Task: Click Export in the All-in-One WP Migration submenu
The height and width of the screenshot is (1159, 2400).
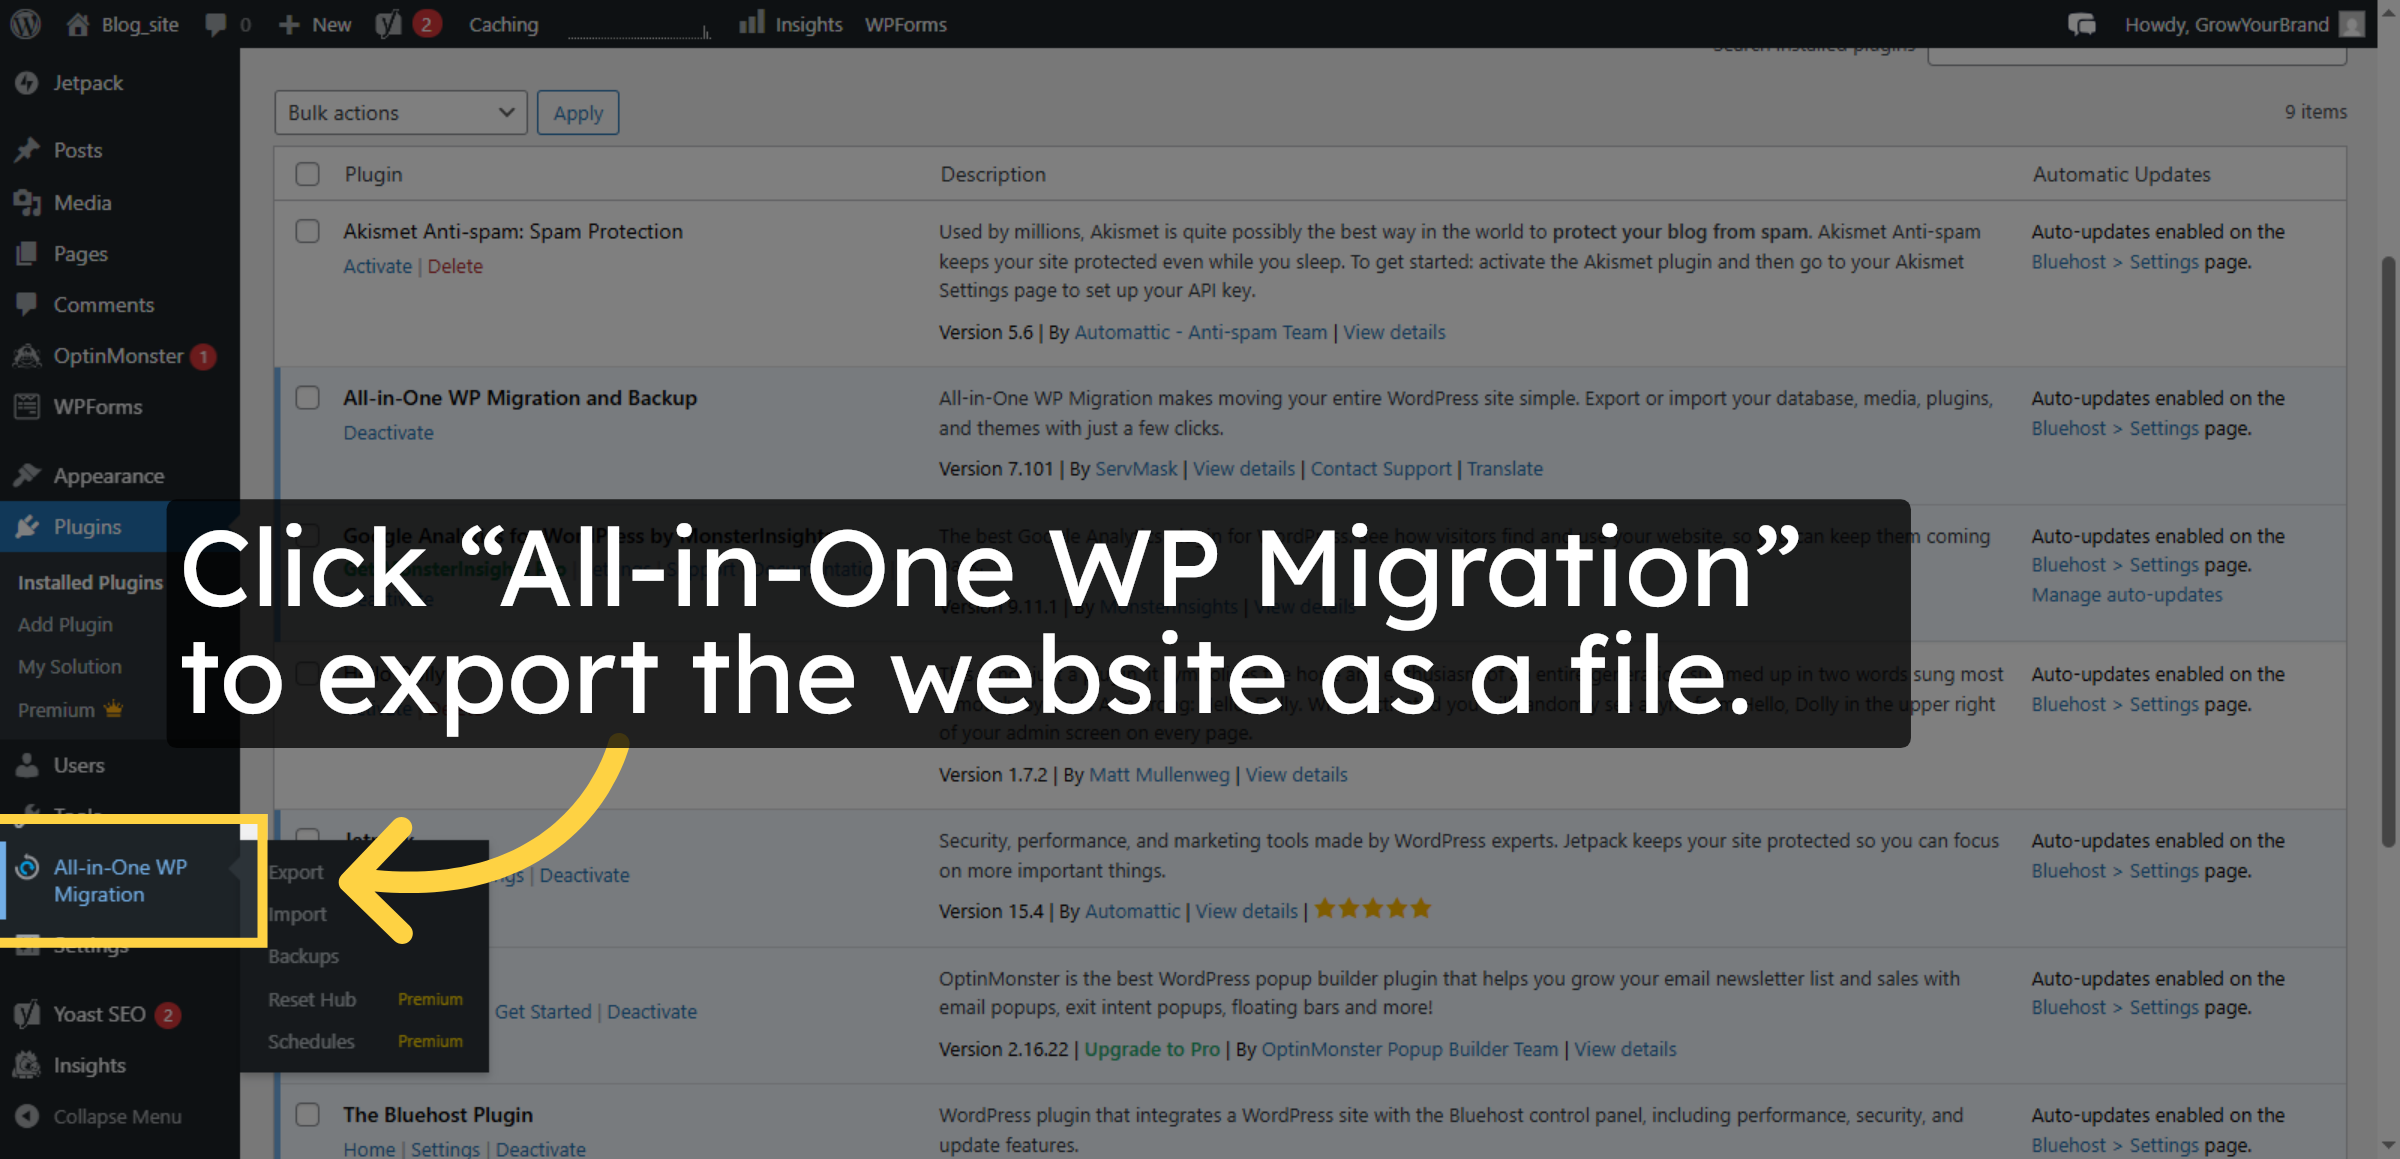Action: pos(295,871)
